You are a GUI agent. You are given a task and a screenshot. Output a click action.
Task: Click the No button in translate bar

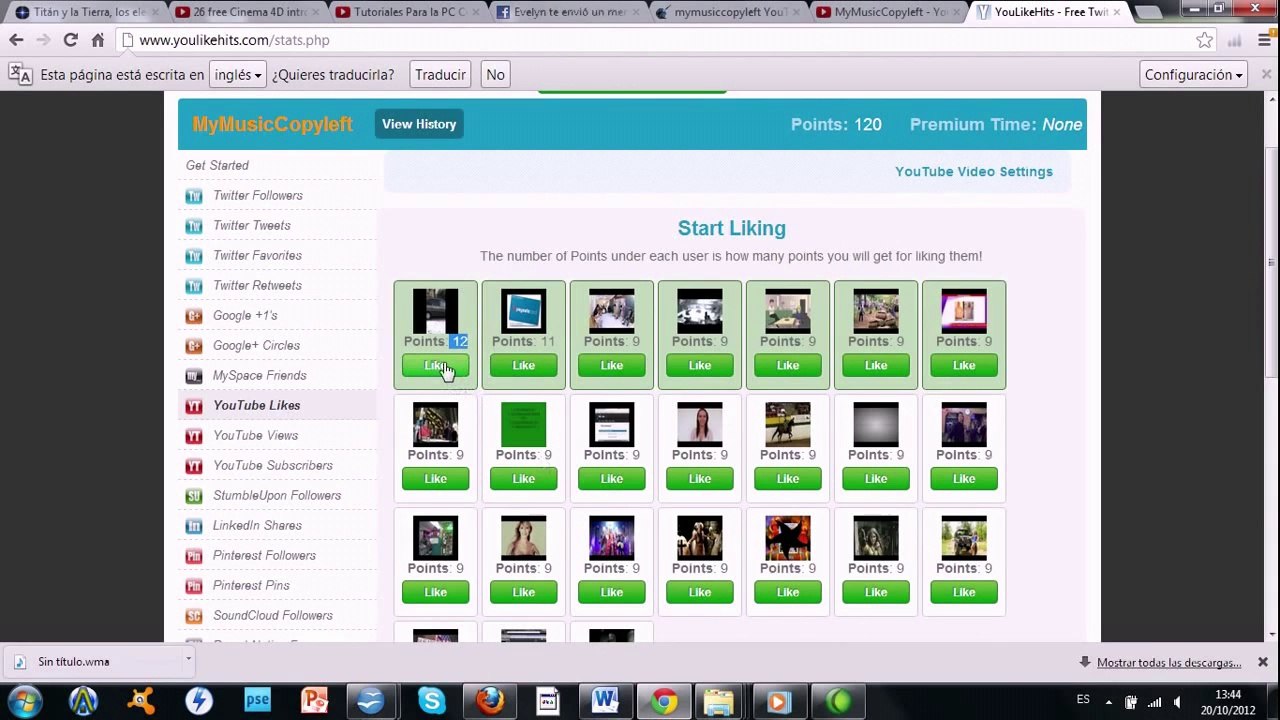(x=495, y=75)
